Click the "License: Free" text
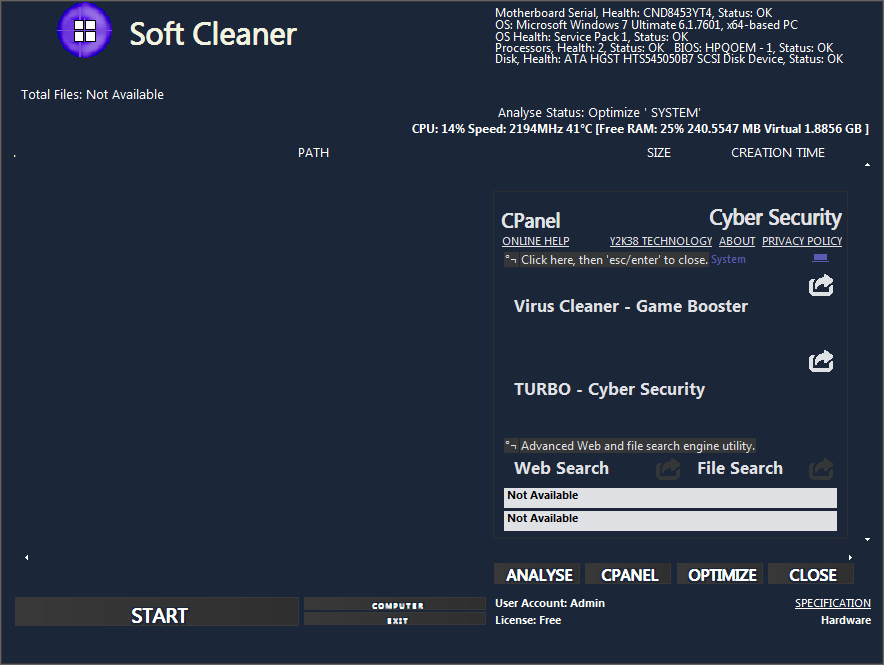The height and width of the screenshot is (665, 884). pos(528,620)
